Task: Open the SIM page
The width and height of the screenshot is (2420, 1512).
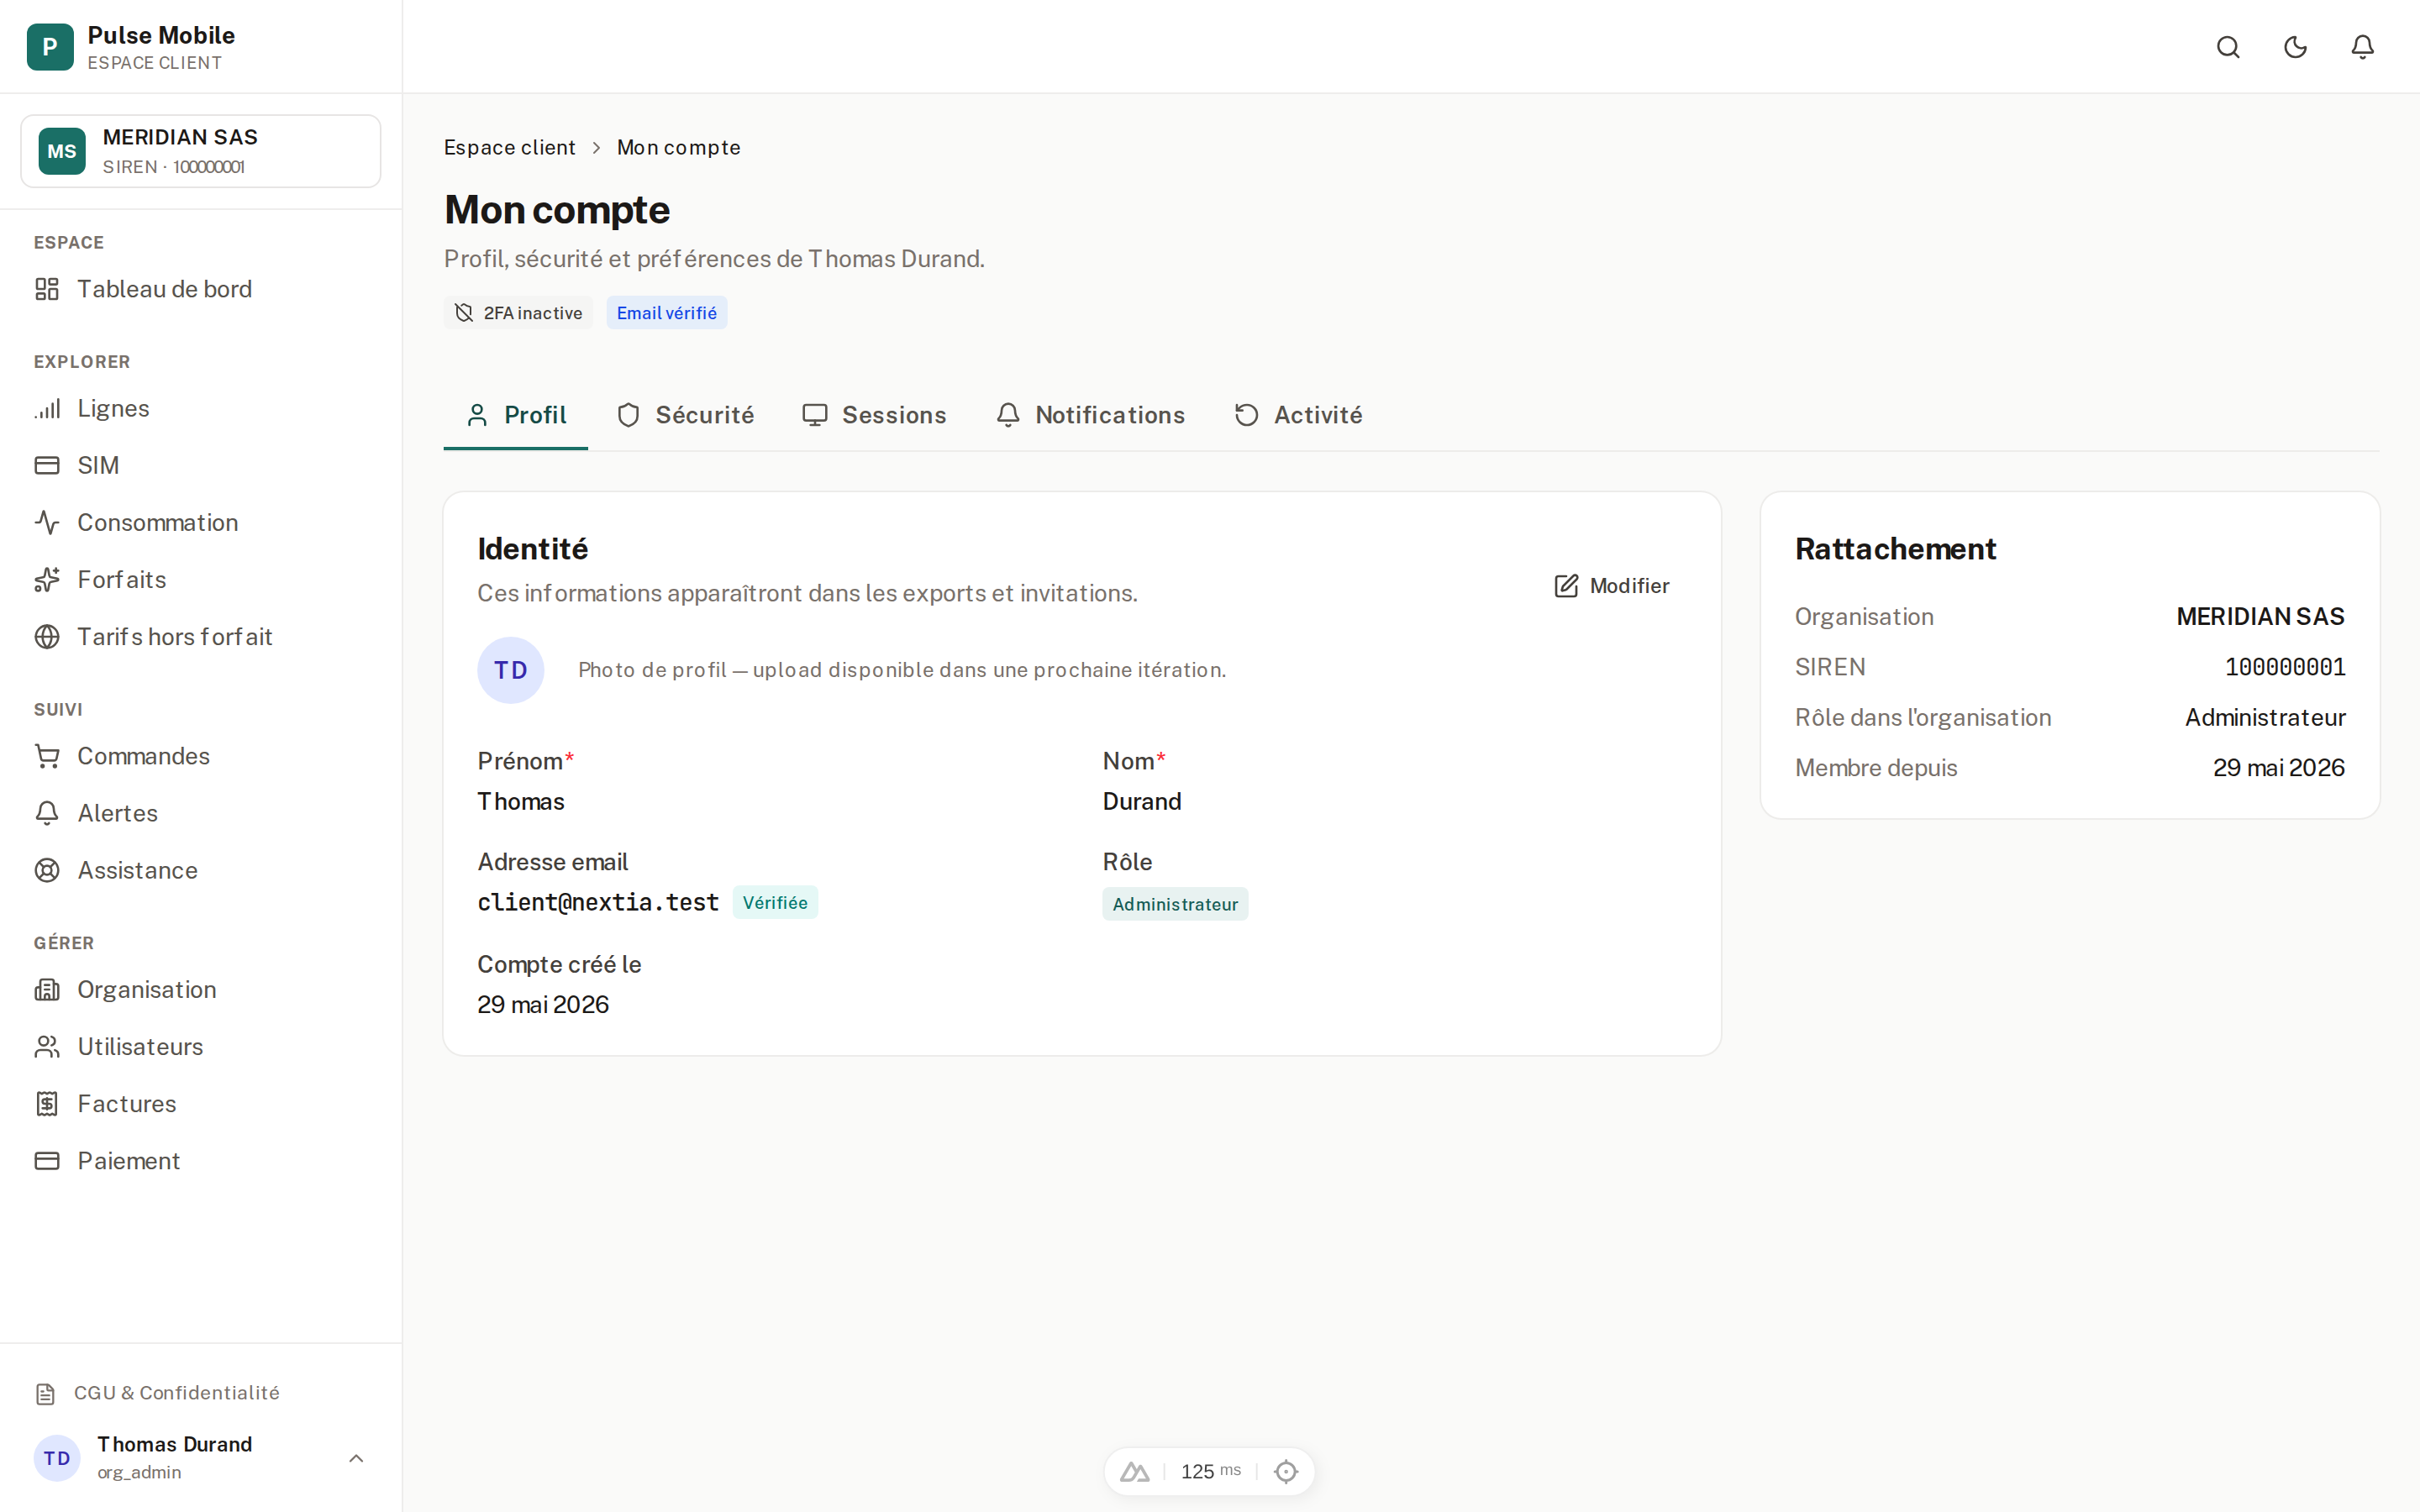Action: [201, 465]
